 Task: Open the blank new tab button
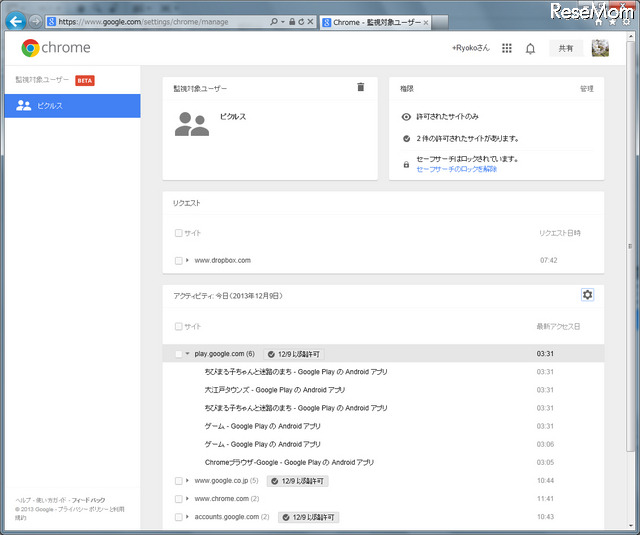point(440,22)
